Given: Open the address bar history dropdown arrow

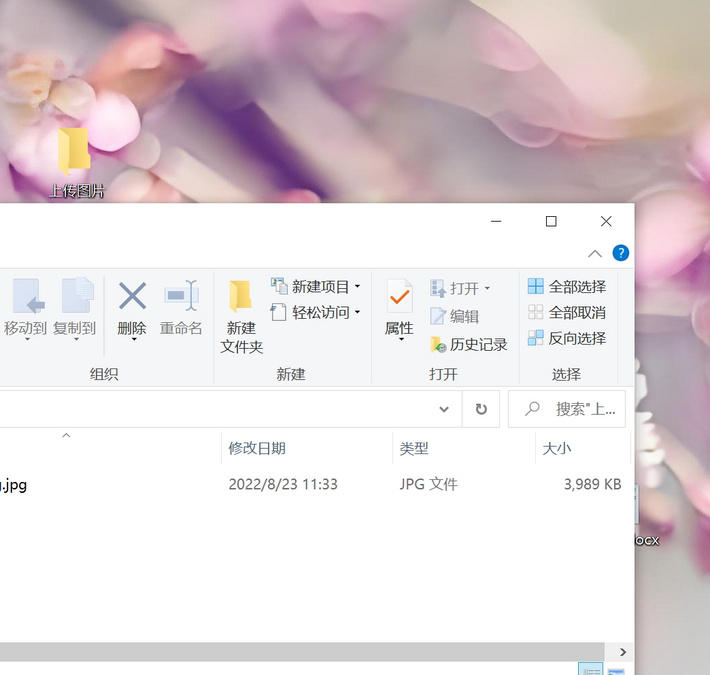Looking at the screenshot, I should (444, 409).
